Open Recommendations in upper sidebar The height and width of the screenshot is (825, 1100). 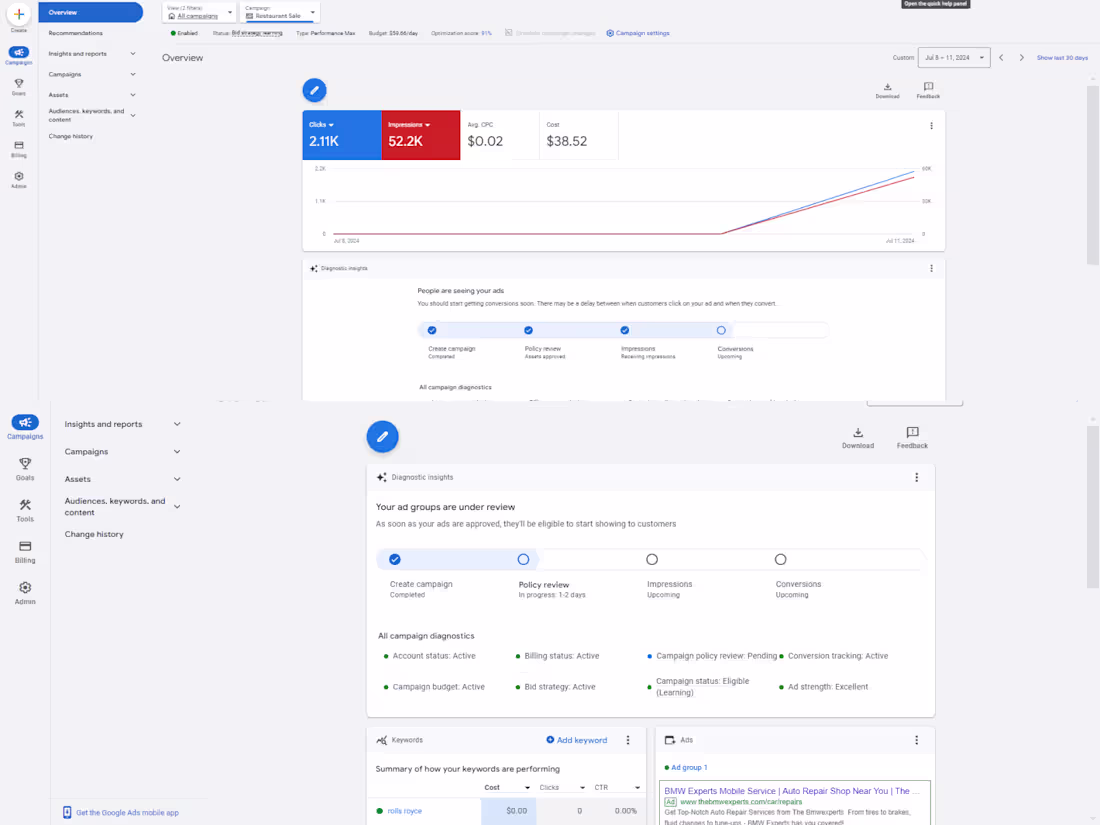(x=75, y=33)
